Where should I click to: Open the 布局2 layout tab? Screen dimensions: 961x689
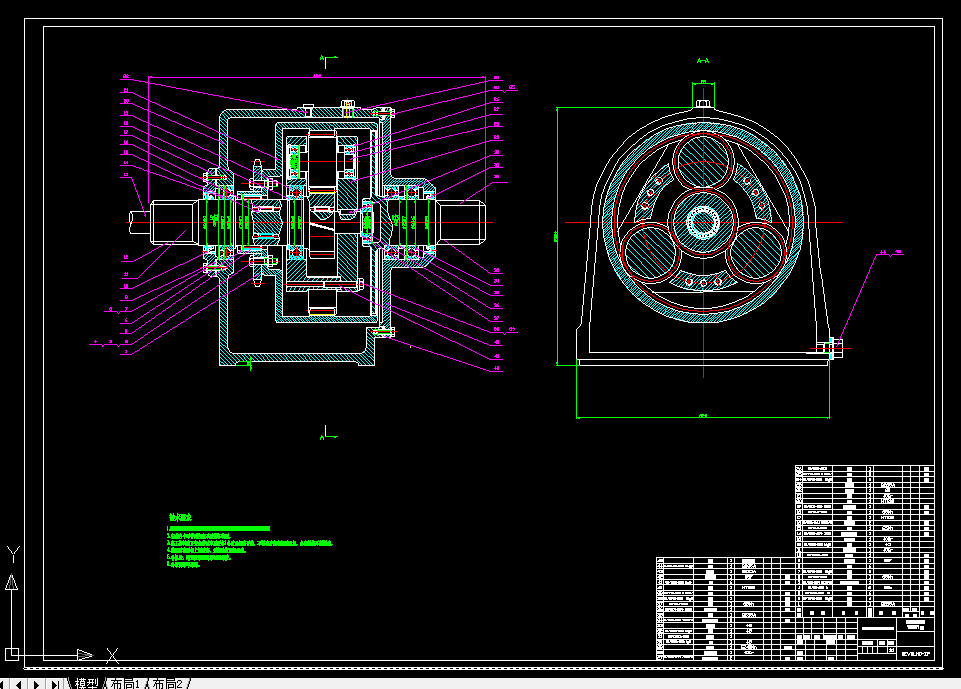tap(168, 683)
